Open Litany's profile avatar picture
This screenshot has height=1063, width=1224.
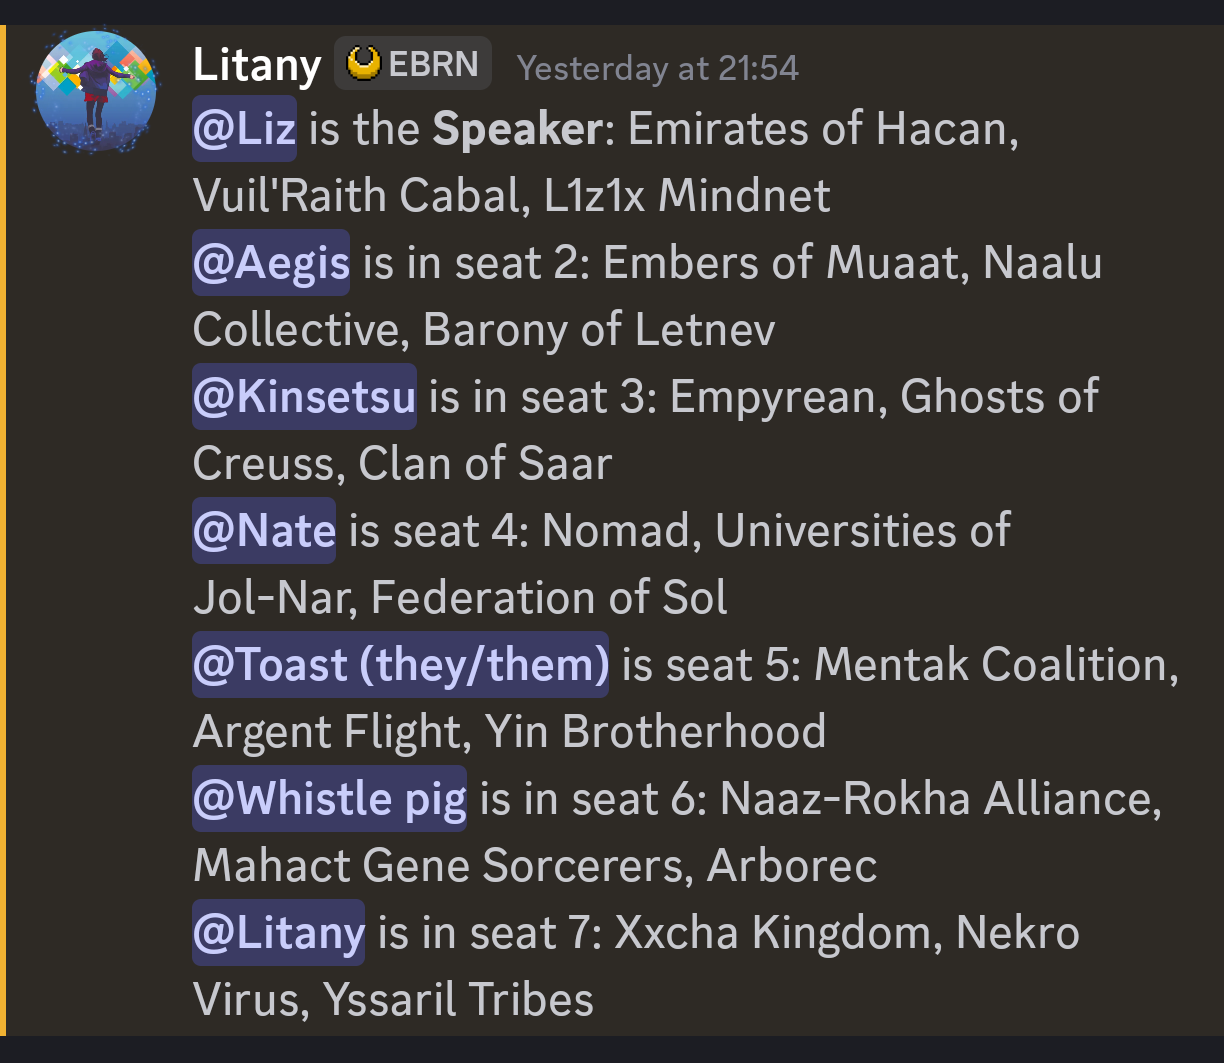tap(96, 92)
